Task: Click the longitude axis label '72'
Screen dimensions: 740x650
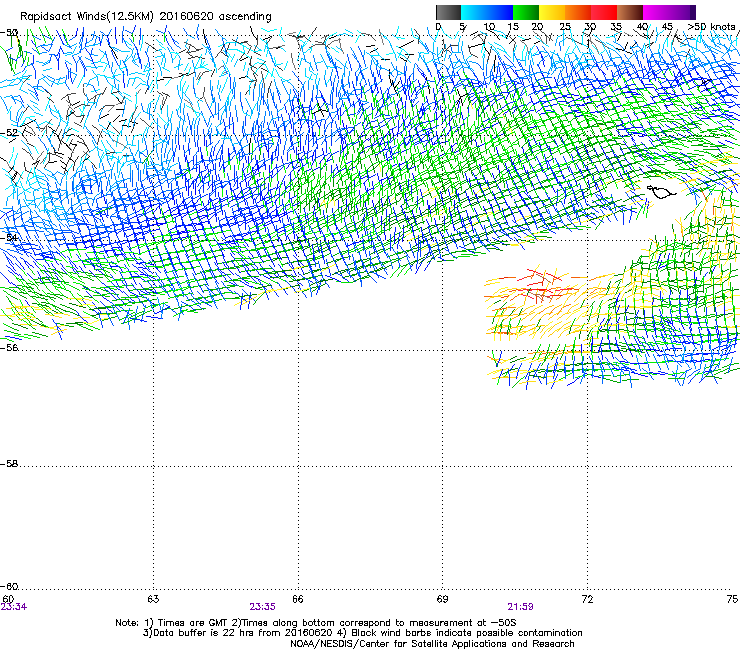Action: tap(587, 599)
